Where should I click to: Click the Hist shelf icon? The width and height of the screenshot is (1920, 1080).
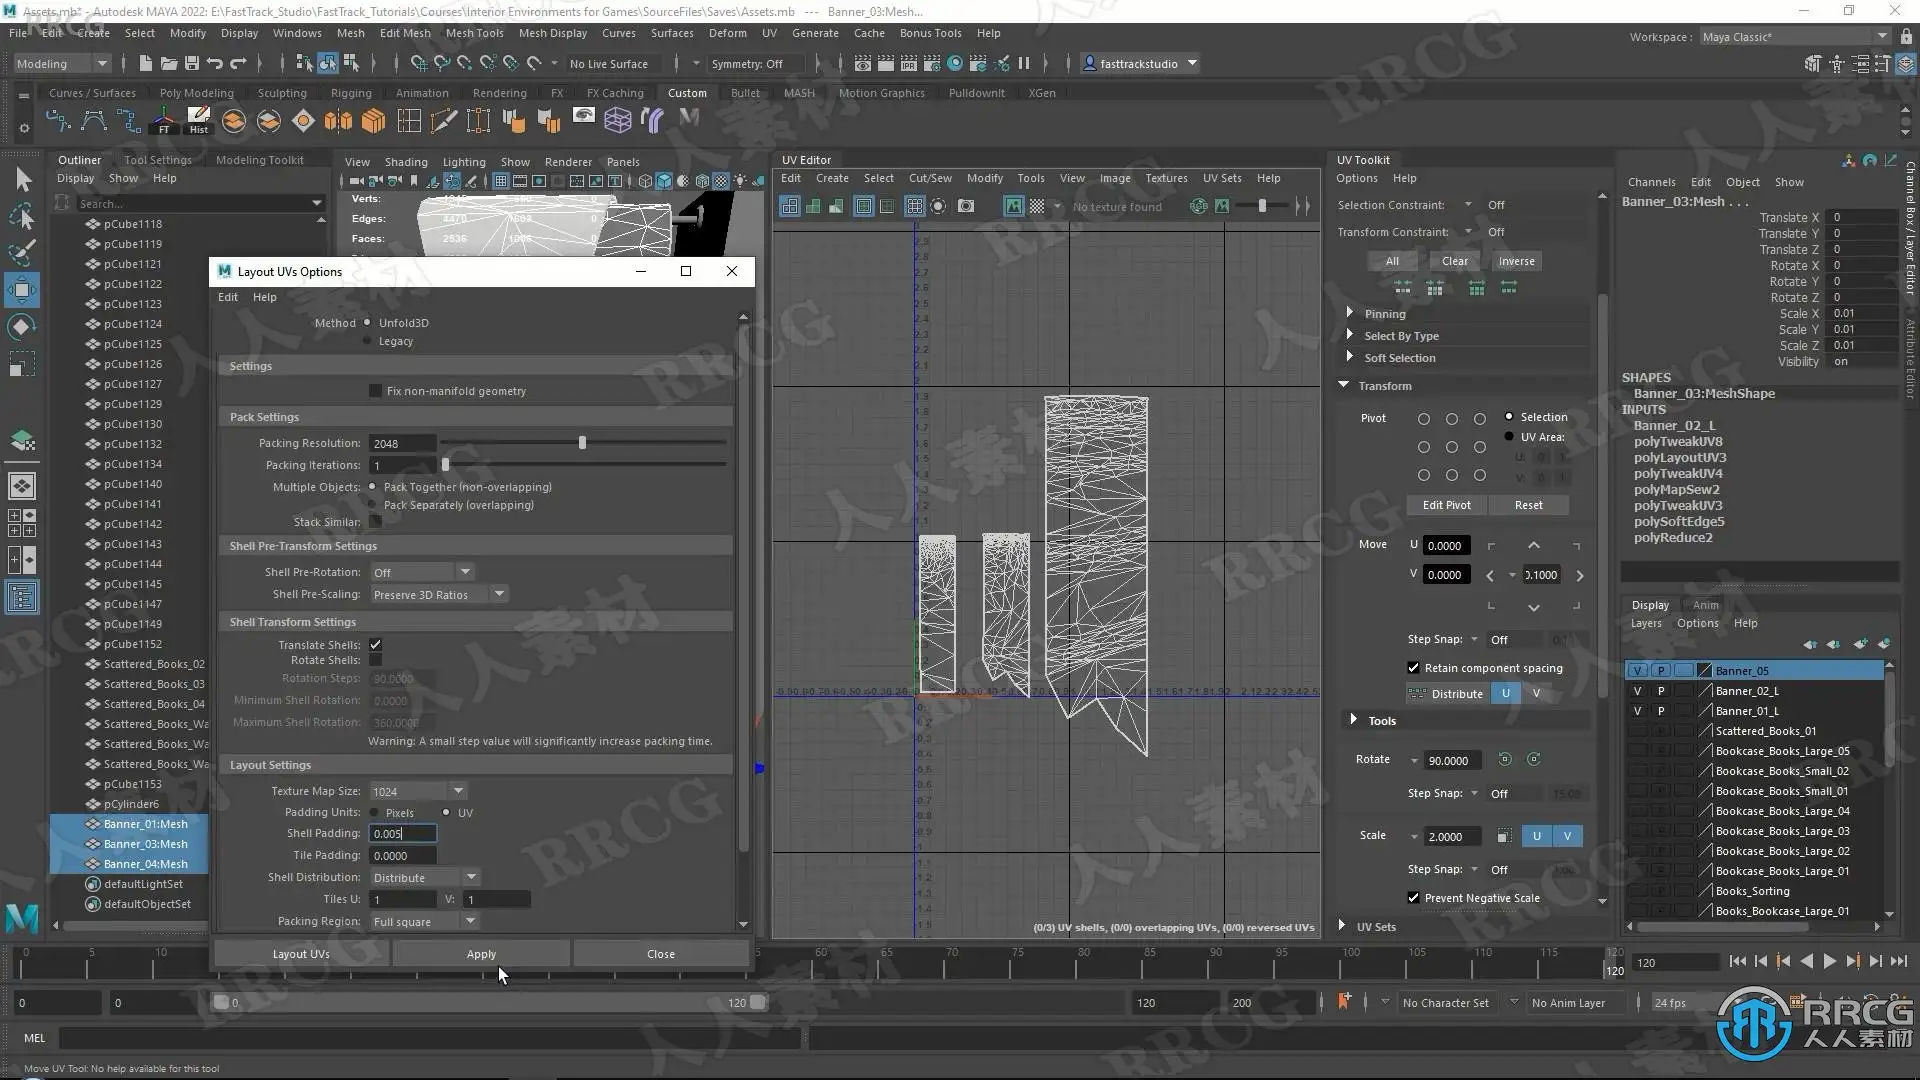point(199,121)
